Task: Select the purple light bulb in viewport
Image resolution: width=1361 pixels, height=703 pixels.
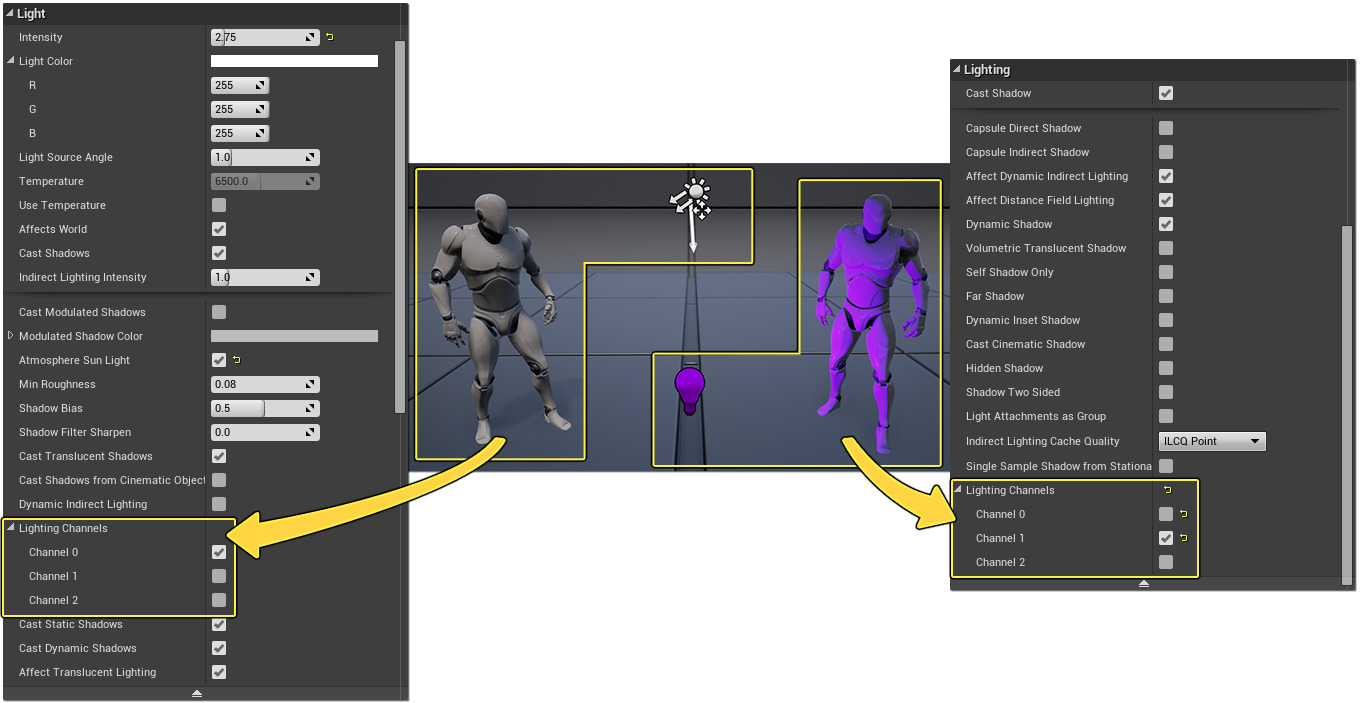Action: 690,389
